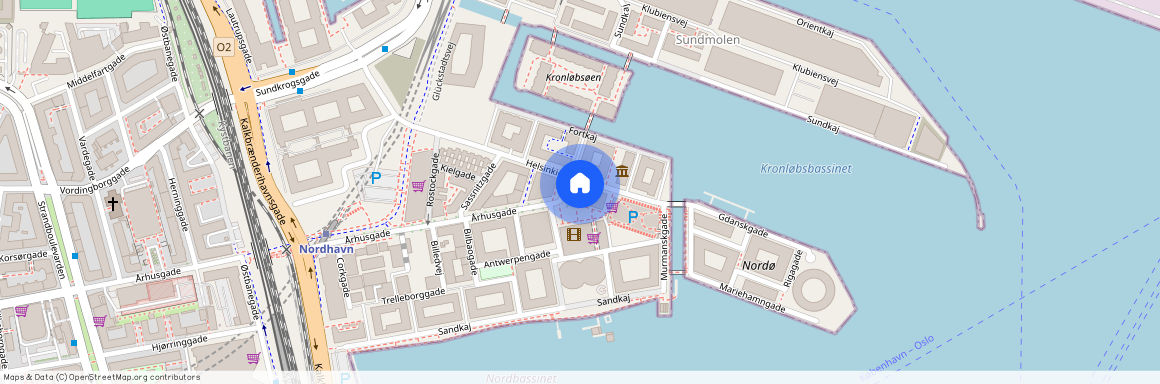Click the Strandboulevarden street label
Viewport: 1160px width, 384px height.
[51, 240]
